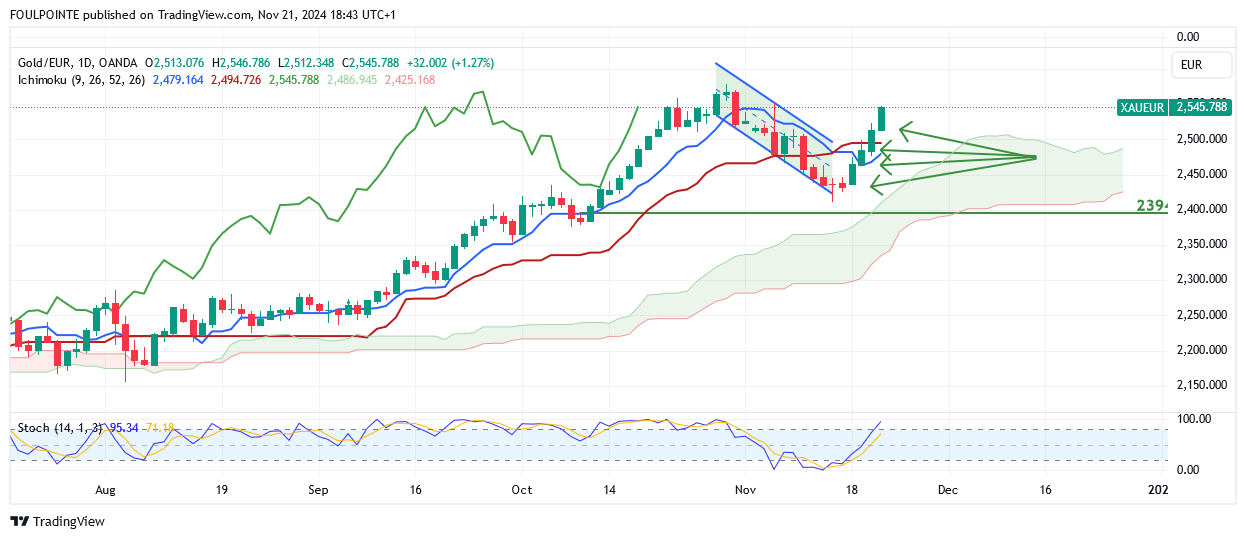Click the TradingView logo icon
Screen dimensions: 1246x539
19,521
